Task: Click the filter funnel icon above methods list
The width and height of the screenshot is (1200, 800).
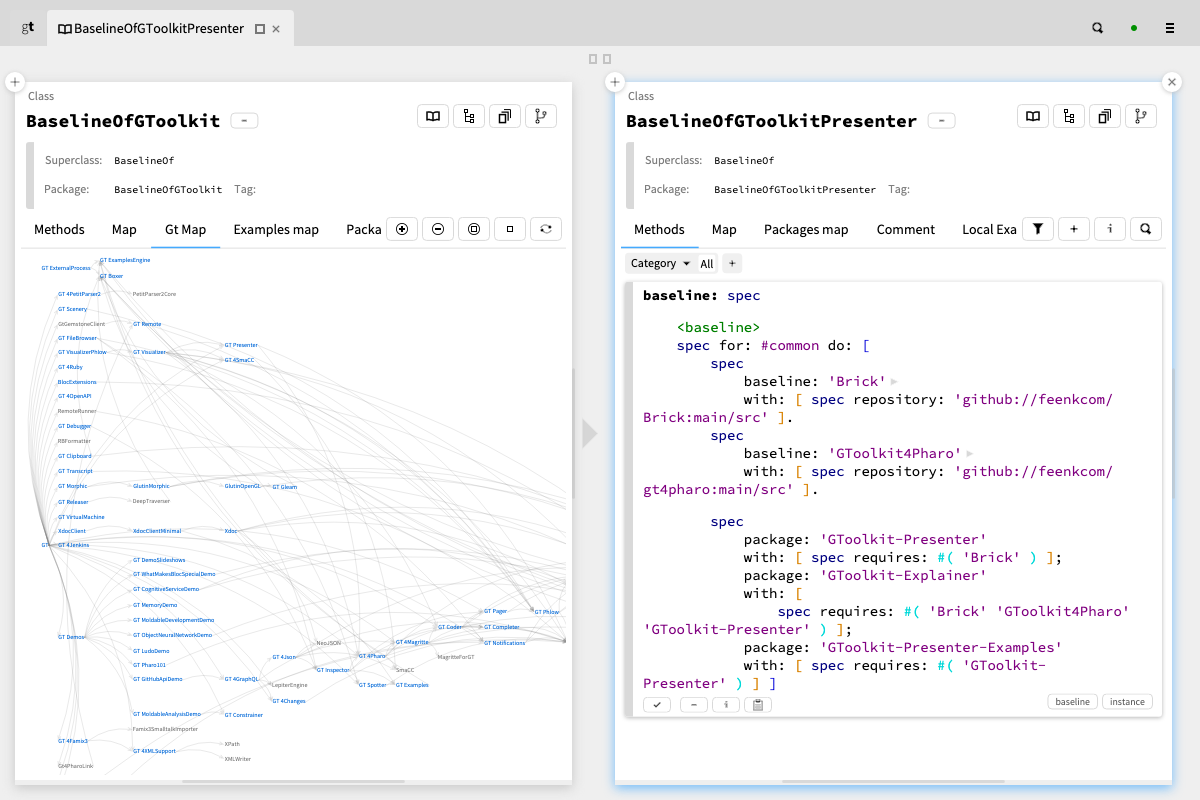Action: [1038, 229]
